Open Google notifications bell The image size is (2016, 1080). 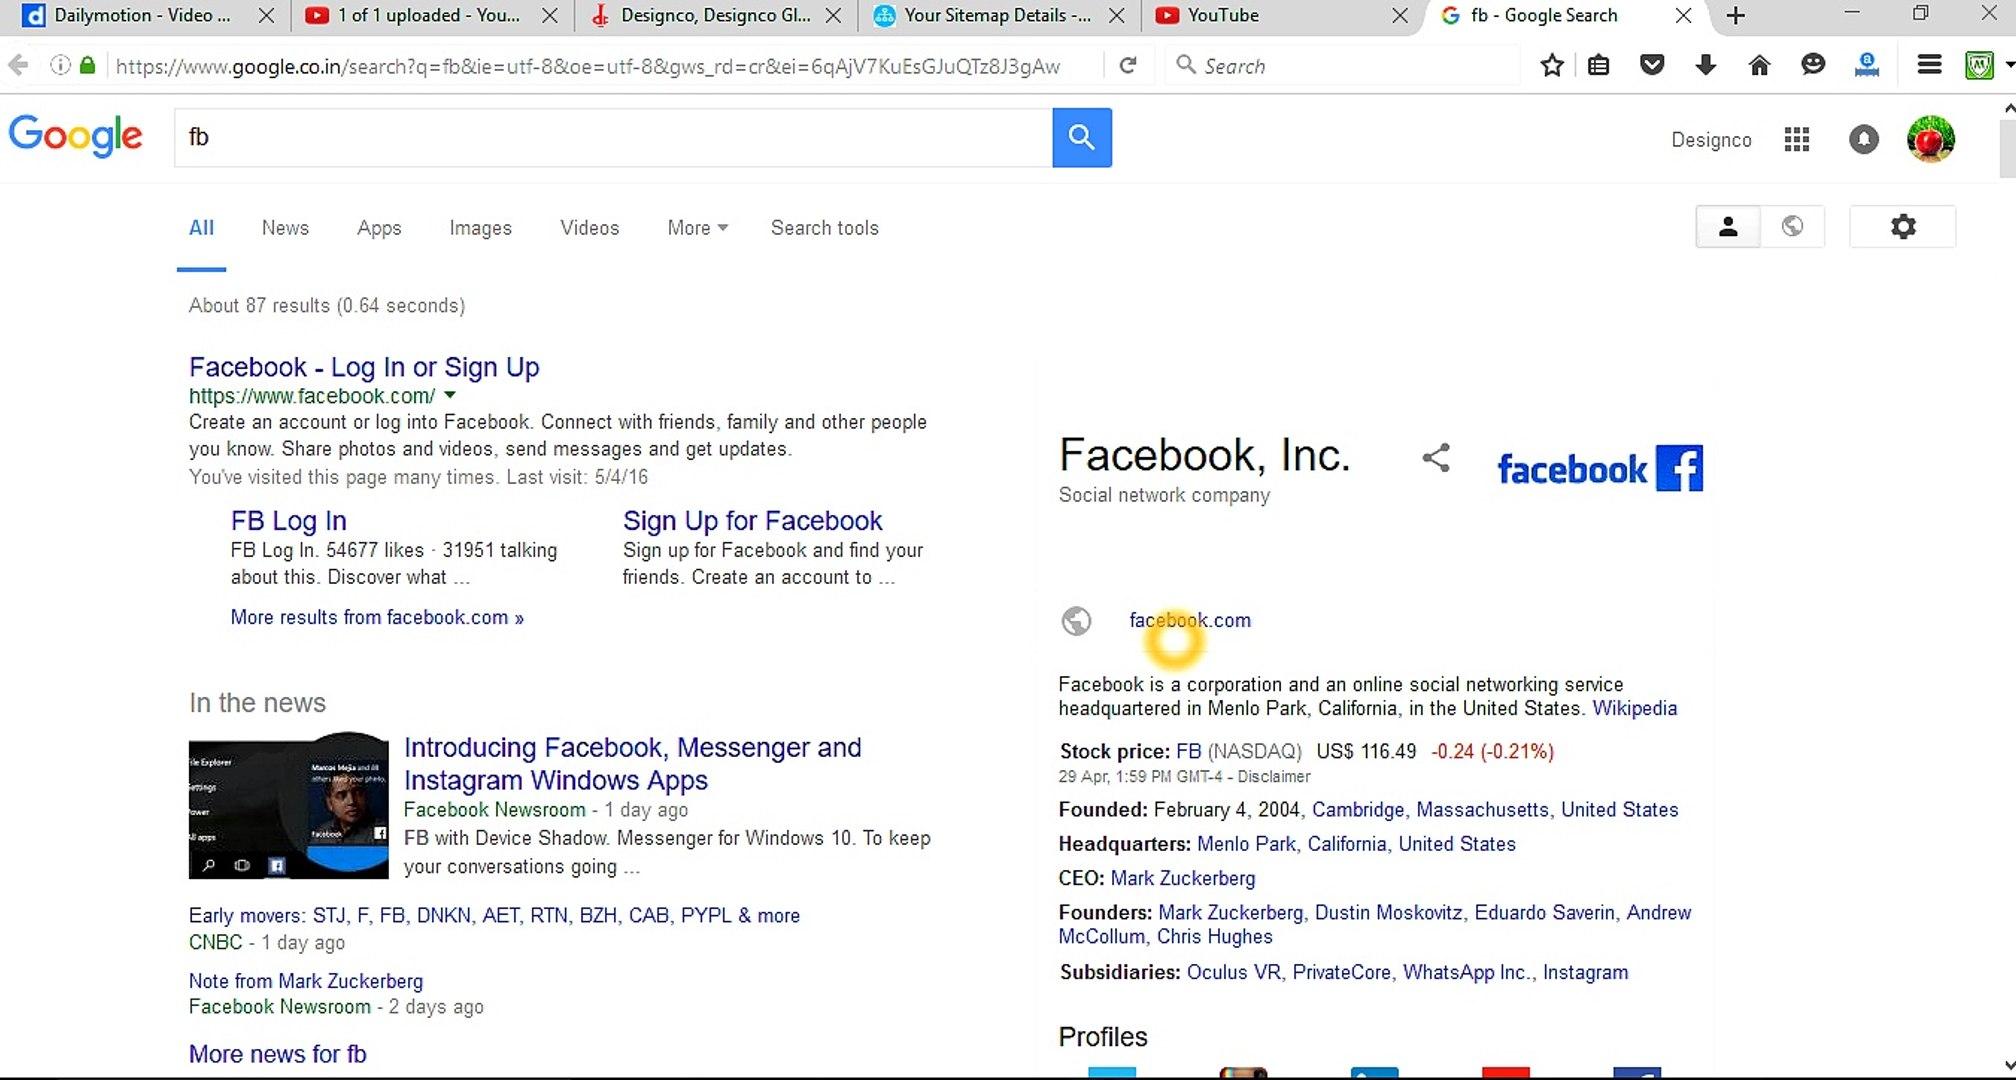pos(1863,139)
